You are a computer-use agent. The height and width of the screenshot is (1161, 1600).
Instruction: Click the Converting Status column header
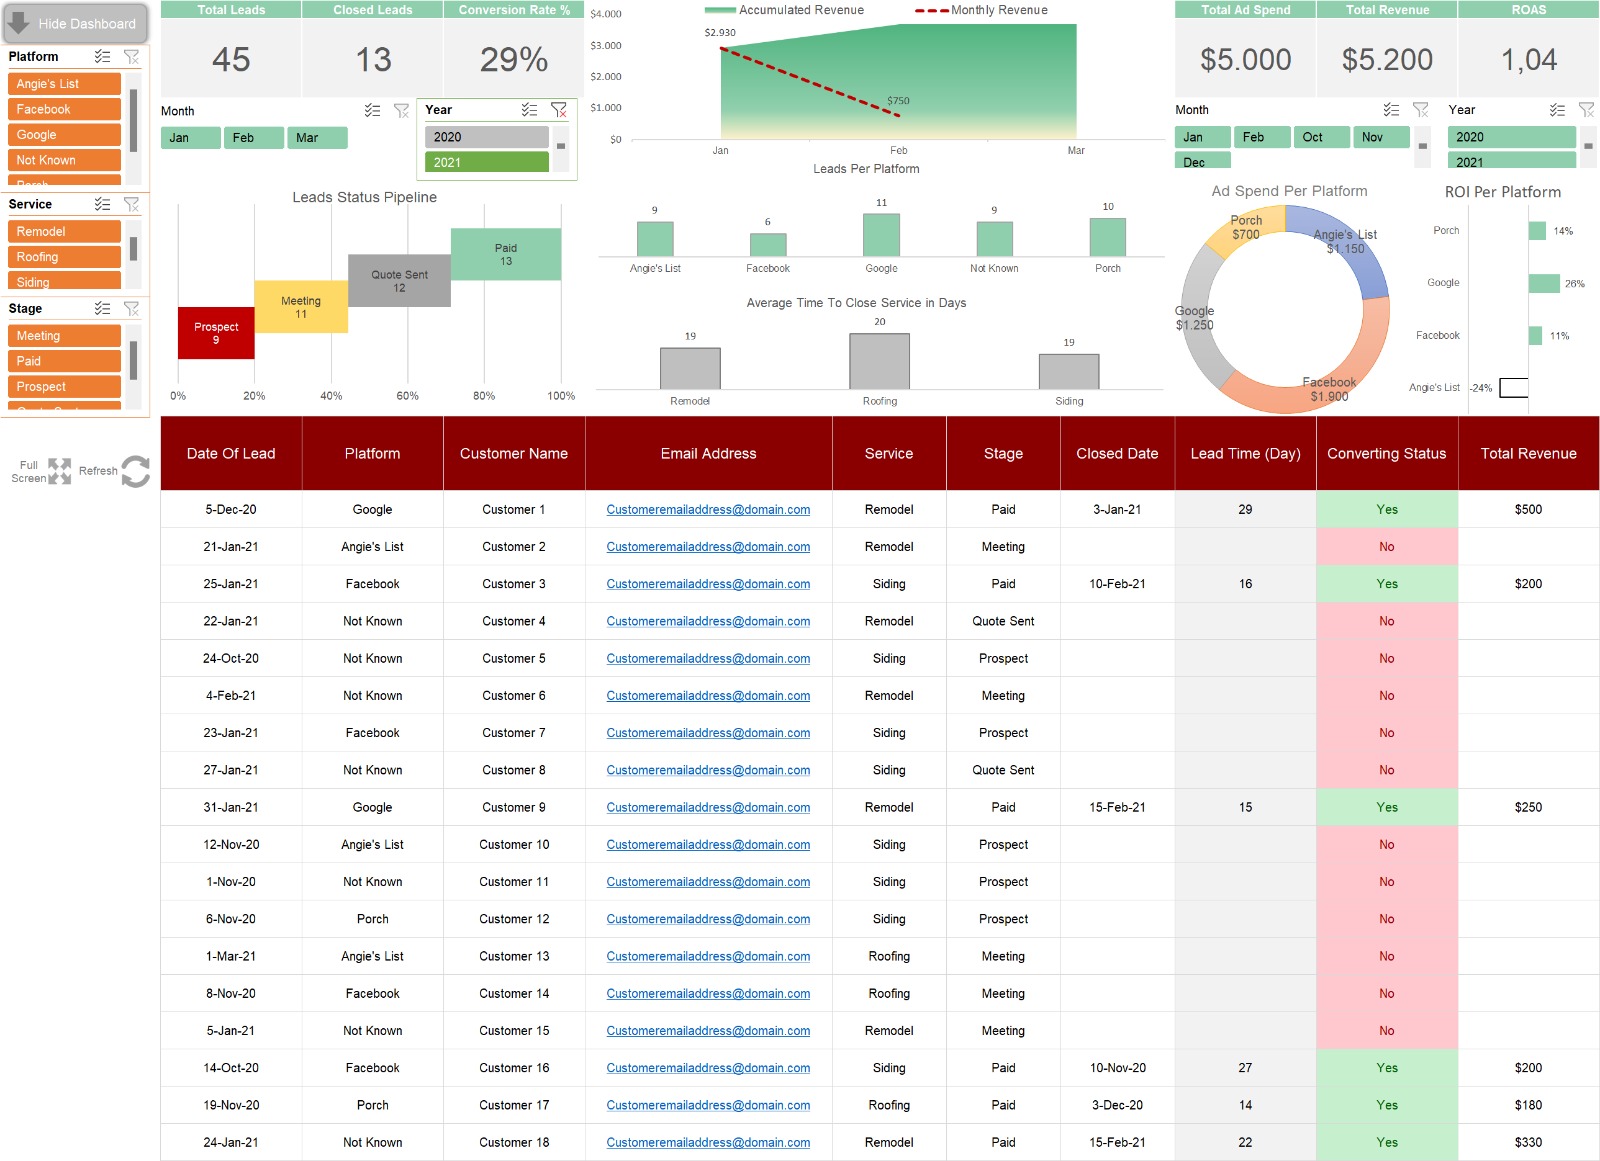coord(1386,454)
